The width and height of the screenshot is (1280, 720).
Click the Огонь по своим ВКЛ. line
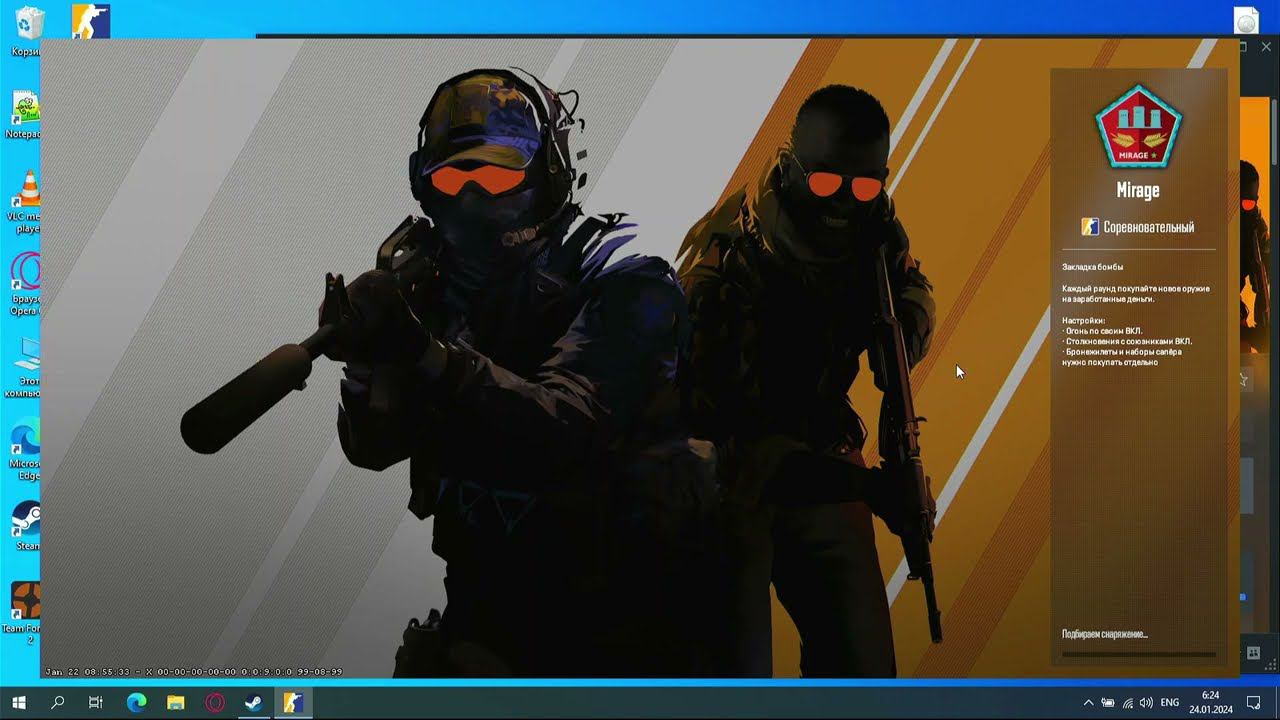coord(1102,331)
